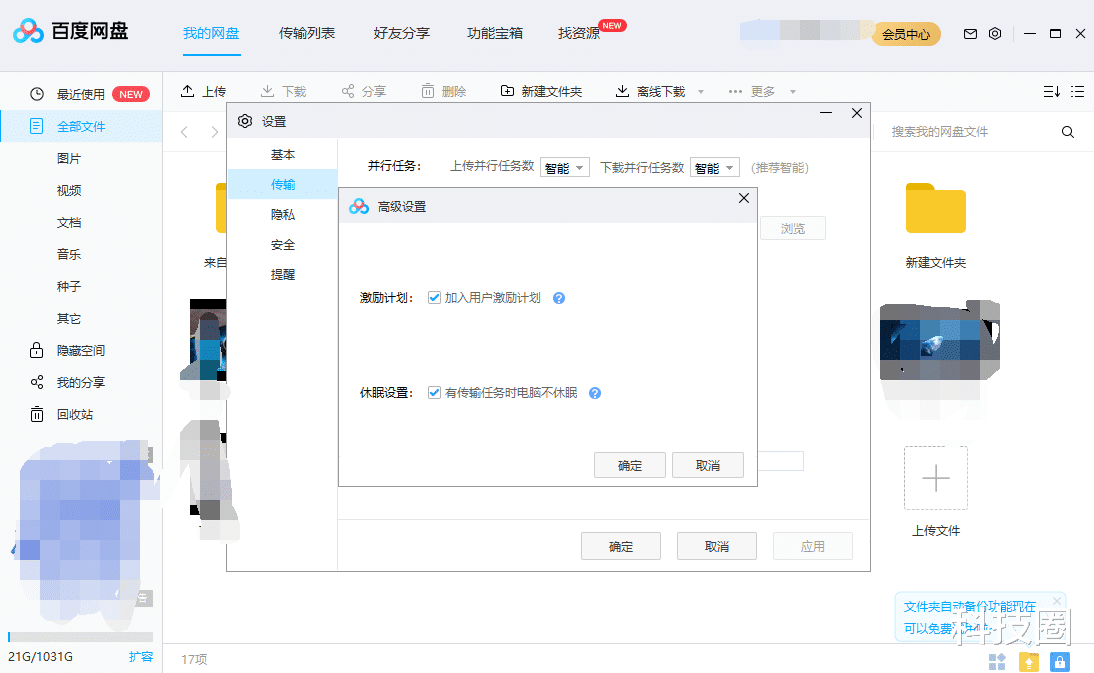Viewport: 1094px width, 673px height.
Task: Open the 下载并行任务数 智能 dropdown
Action: [x=715, y=167]
